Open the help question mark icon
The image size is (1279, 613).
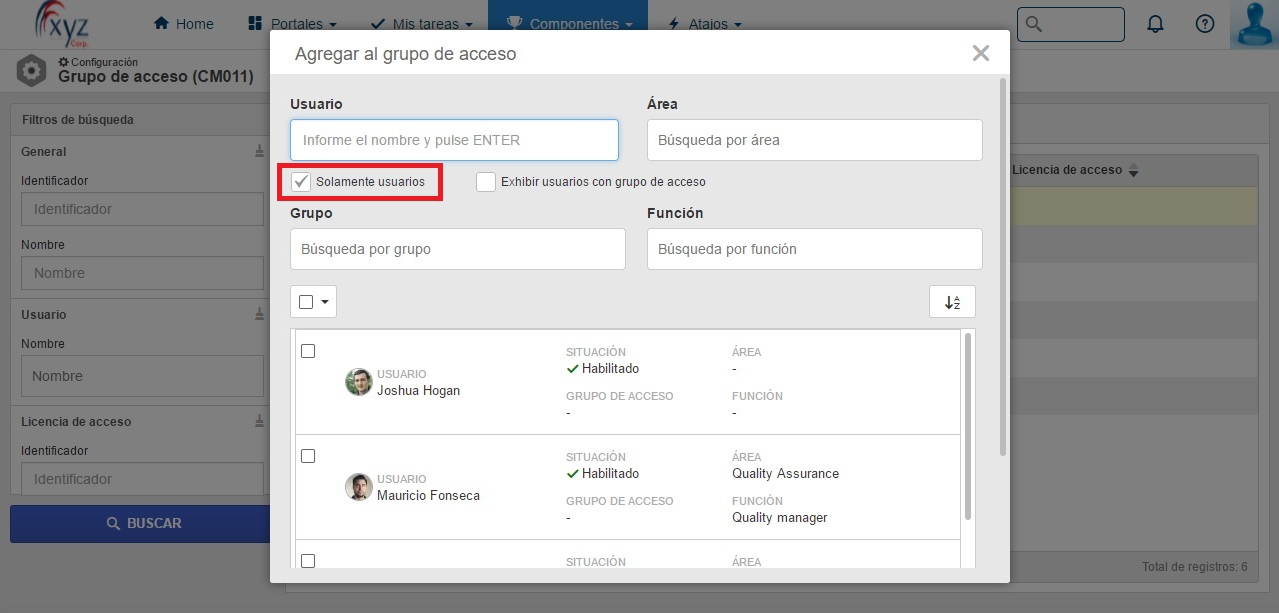coord(1205,24)
